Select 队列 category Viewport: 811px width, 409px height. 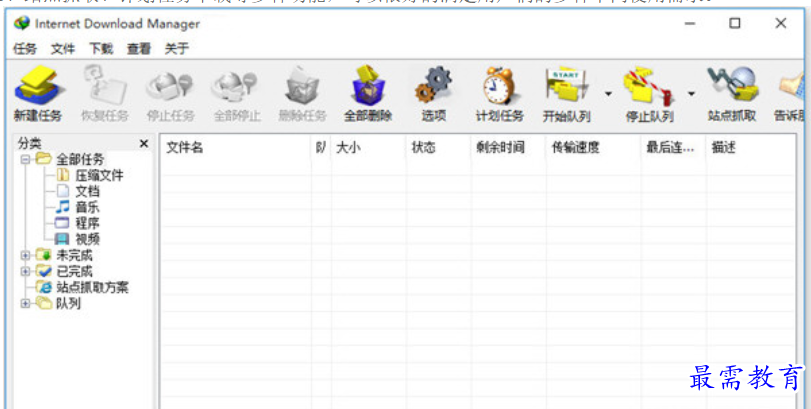pyautogui.click(x=68, y=304)
